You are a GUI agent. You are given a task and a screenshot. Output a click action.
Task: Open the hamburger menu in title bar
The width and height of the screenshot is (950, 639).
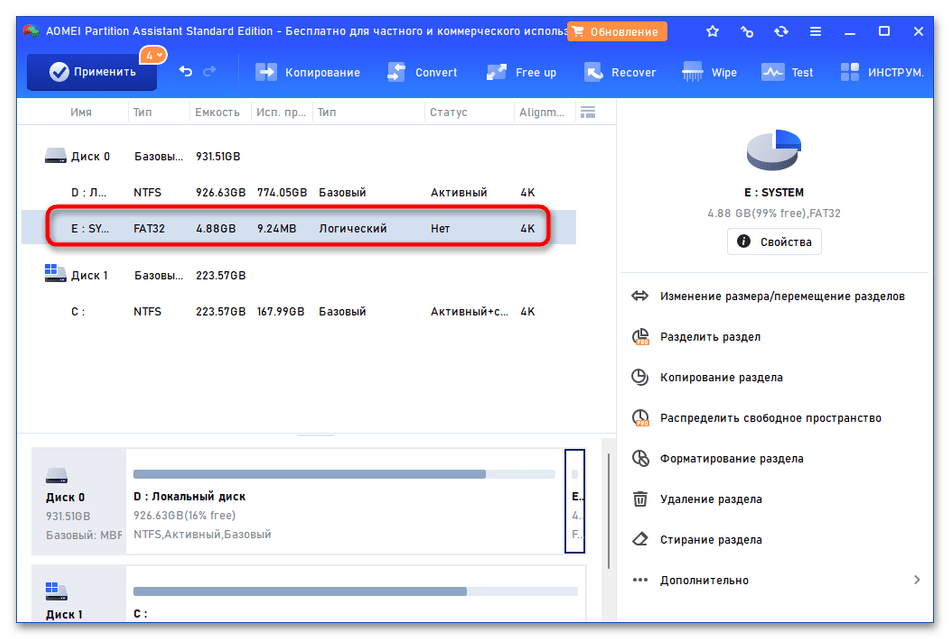(815, 31)
